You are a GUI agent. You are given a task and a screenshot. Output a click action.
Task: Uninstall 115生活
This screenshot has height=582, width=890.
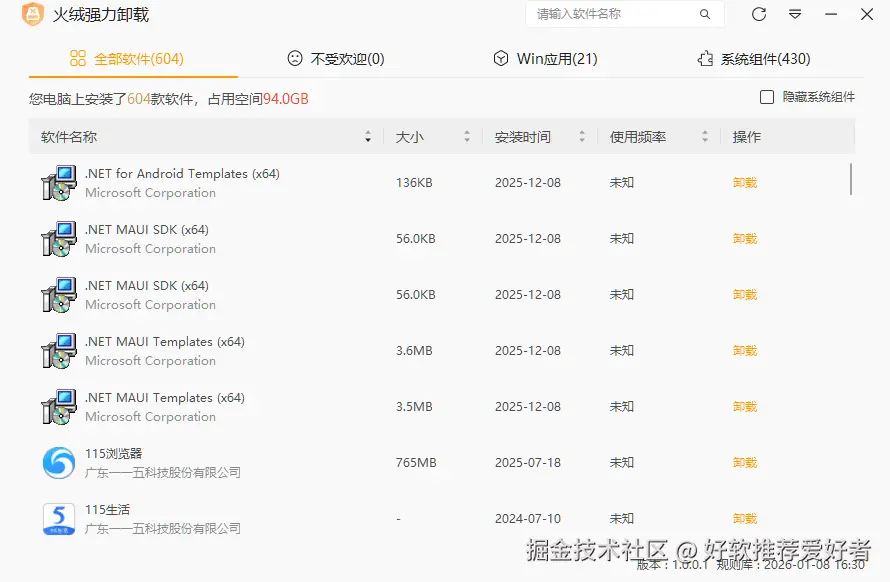tap(745, 519)
